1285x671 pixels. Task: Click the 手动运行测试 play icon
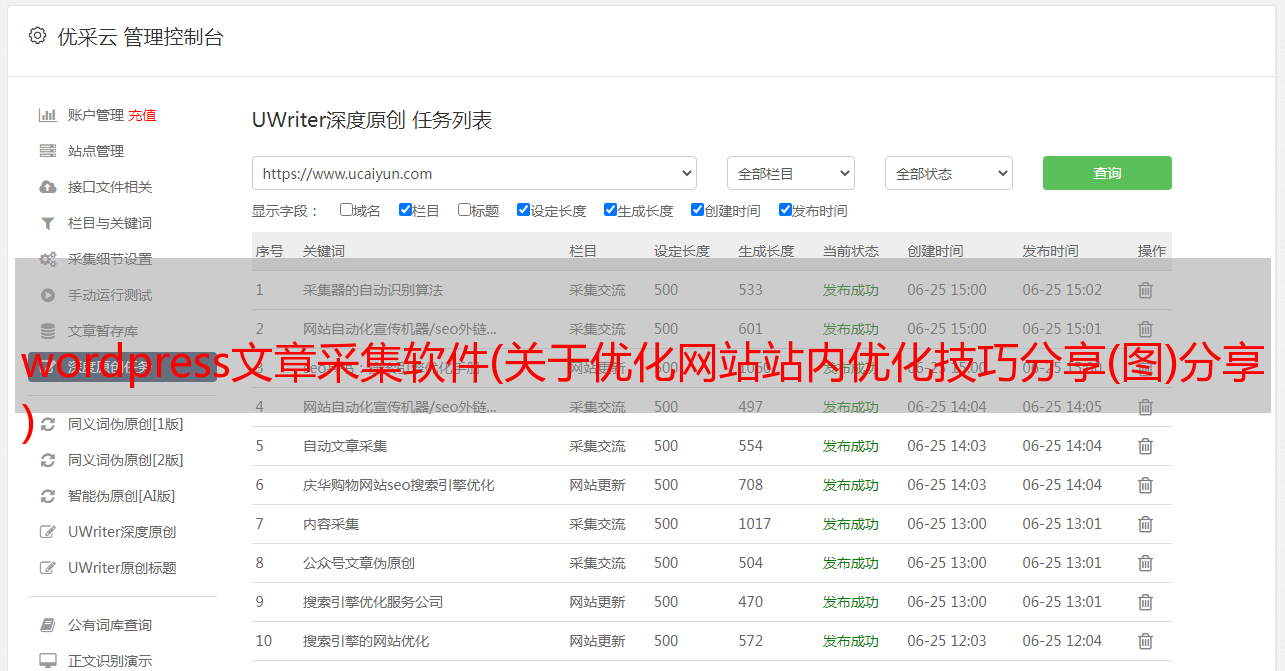tap(47, 295)
